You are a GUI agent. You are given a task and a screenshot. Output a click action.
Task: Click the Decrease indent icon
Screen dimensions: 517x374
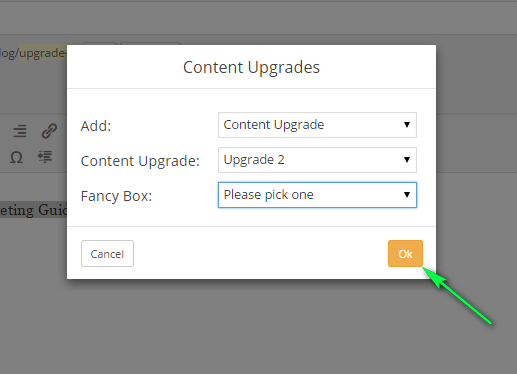pyautogui.click(x=45, y=157)
